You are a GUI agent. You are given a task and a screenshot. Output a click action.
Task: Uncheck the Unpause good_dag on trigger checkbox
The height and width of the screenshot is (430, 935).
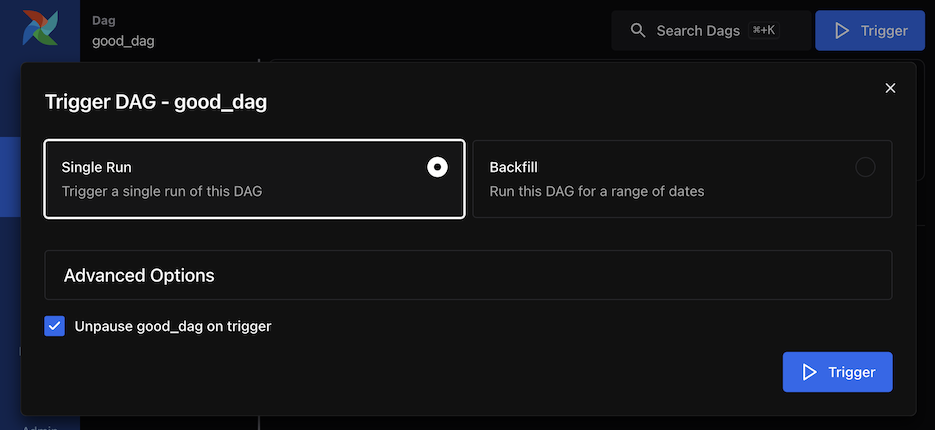(x=55, y=326)
